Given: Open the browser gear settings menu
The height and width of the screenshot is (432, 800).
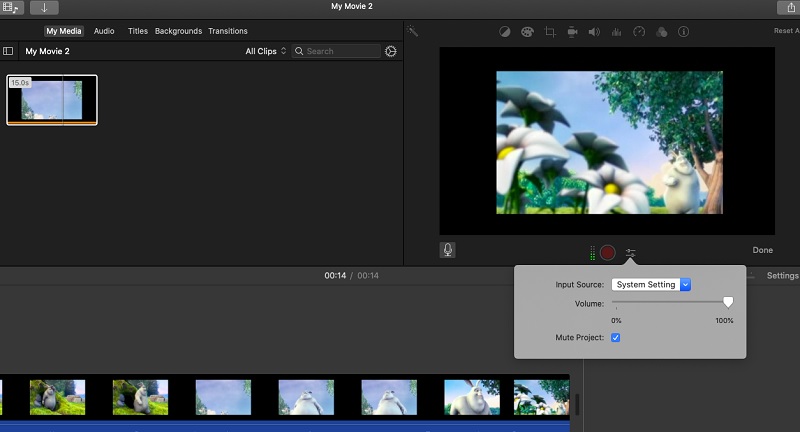Looking at the screenshot, I should (x=391, y=51).
